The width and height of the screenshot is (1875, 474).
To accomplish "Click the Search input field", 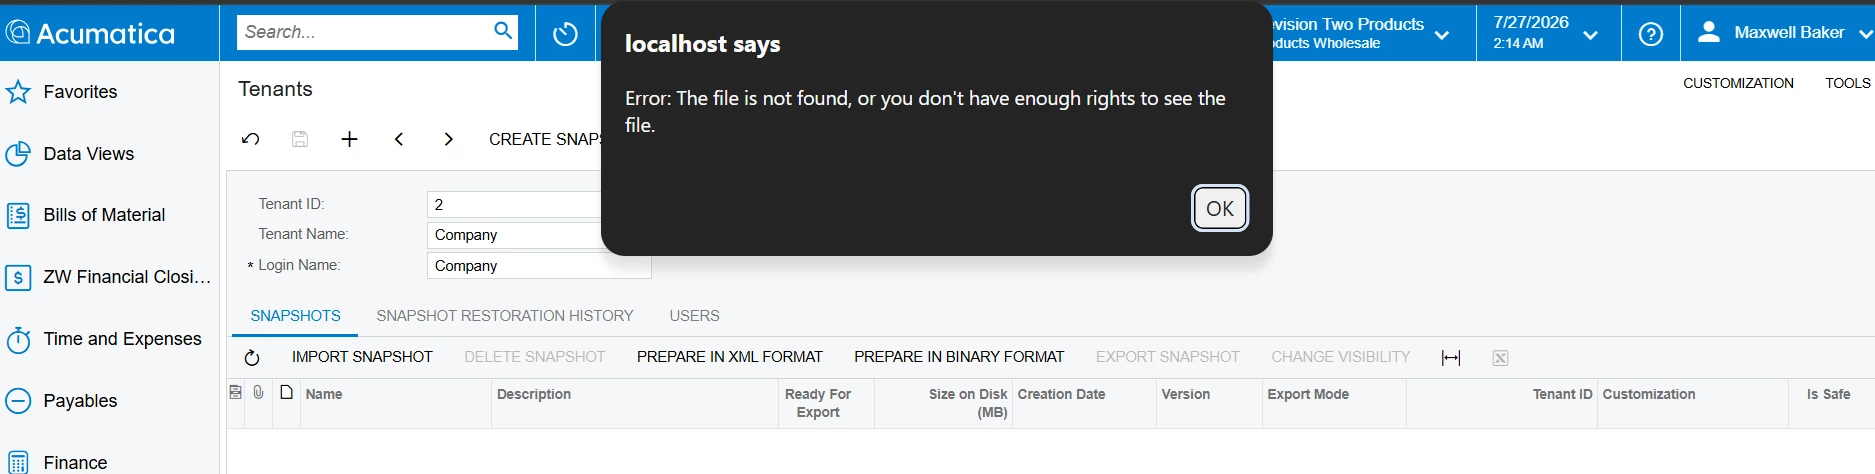I will click(x=366, y=32).
